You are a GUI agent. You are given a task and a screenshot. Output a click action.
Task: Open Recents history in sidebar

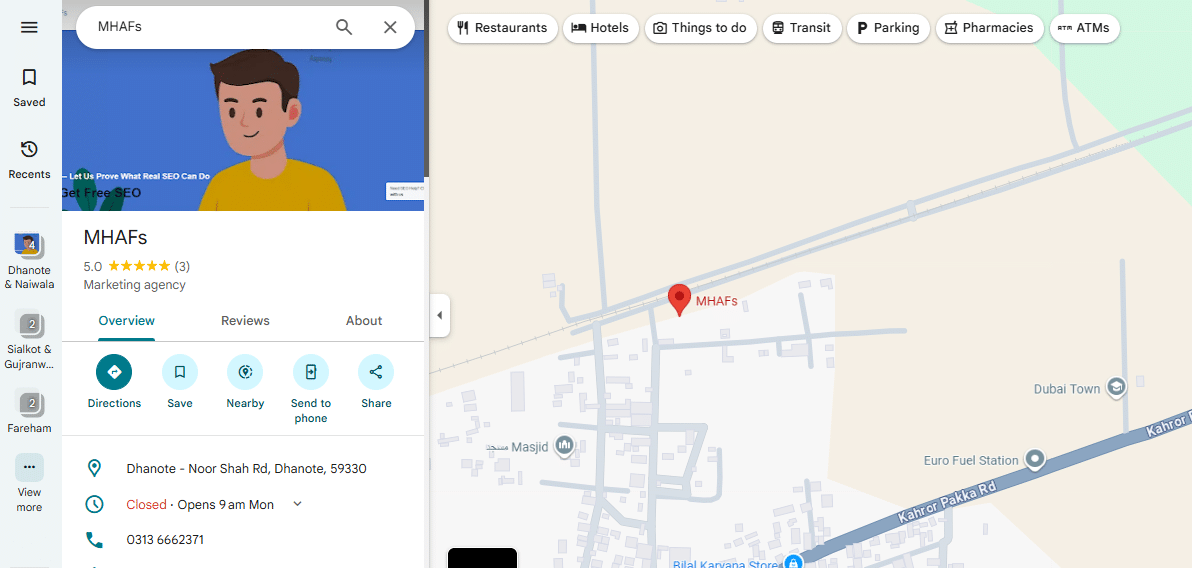[x=29, y=160]
